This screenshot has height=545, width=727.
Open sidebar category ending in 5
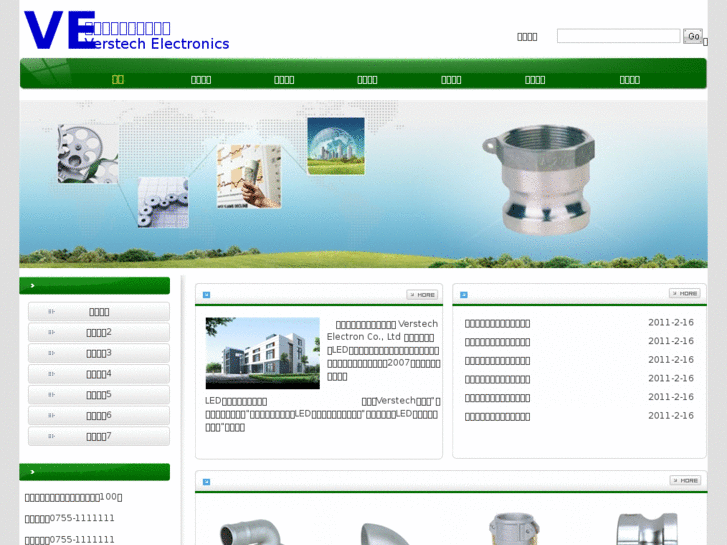pos(99,395)
